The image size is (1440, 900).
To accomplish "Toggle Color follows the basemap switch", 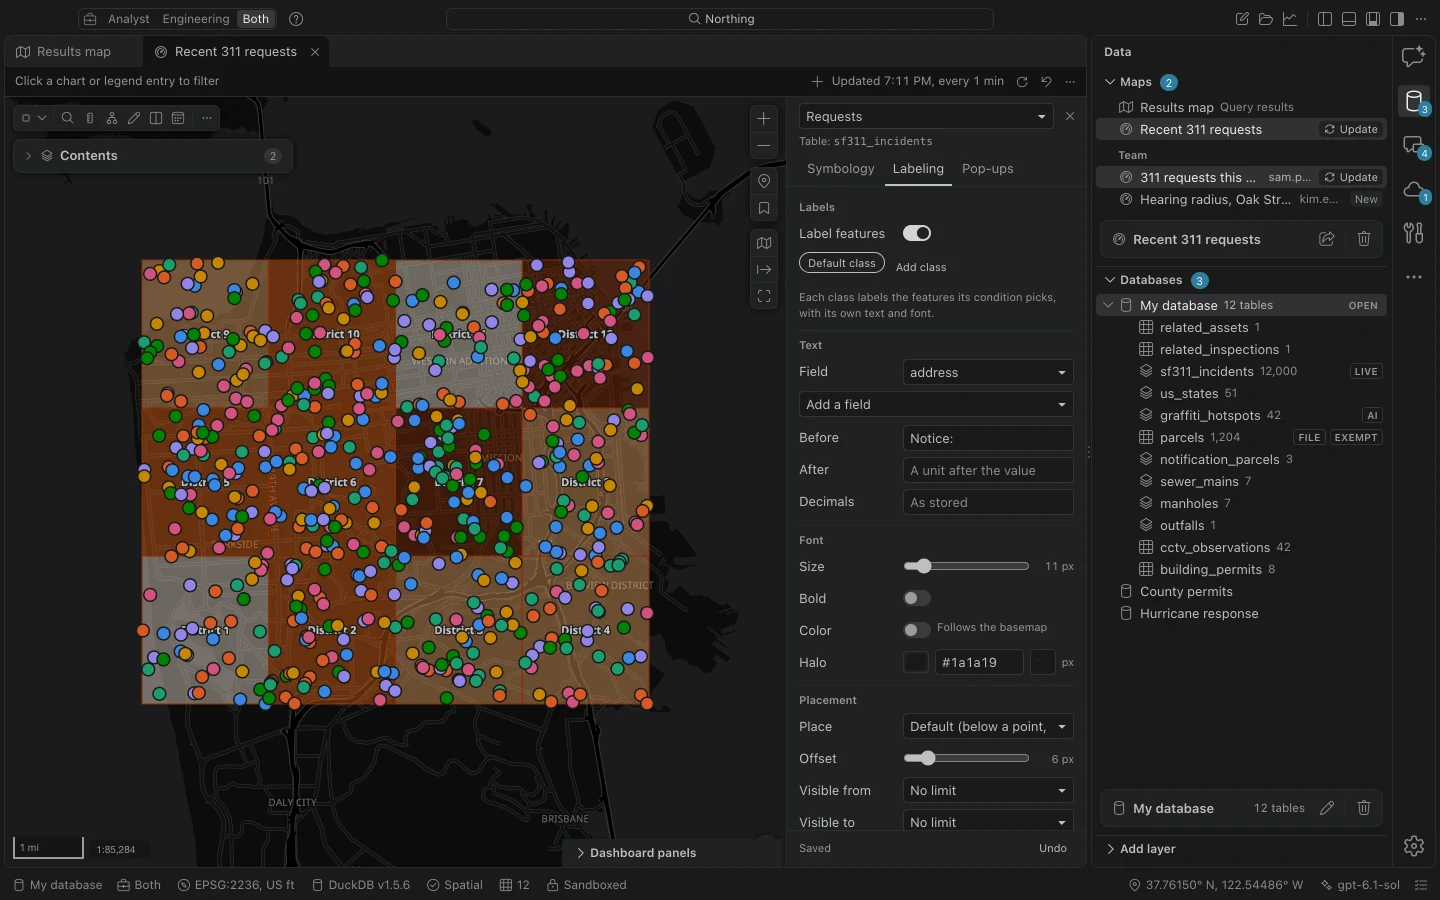I will coord(917,630).
